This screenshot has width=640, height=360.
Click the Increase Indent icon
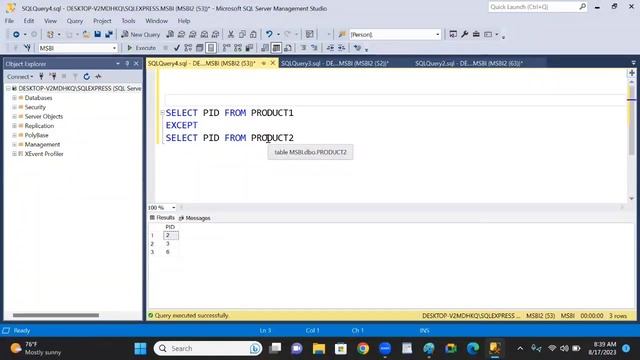pos(342,48)
